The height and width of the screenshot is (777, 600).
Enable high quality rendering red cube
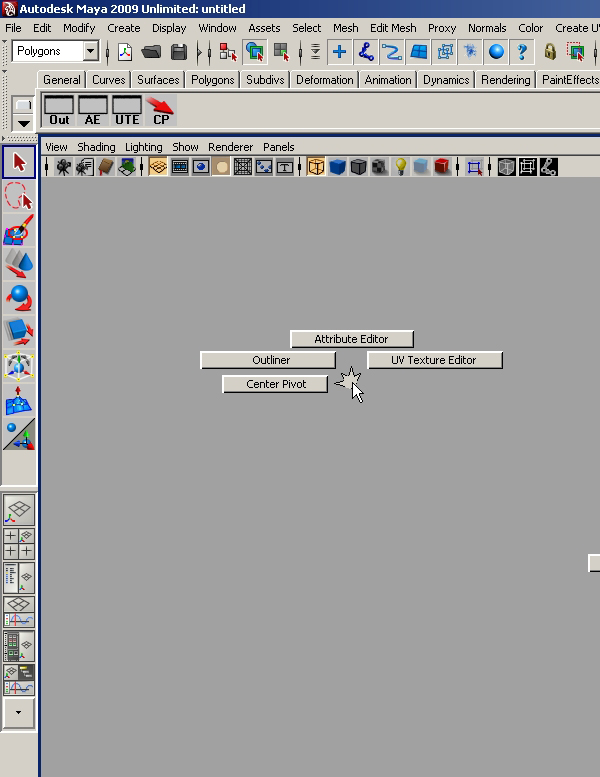[441, 167]
